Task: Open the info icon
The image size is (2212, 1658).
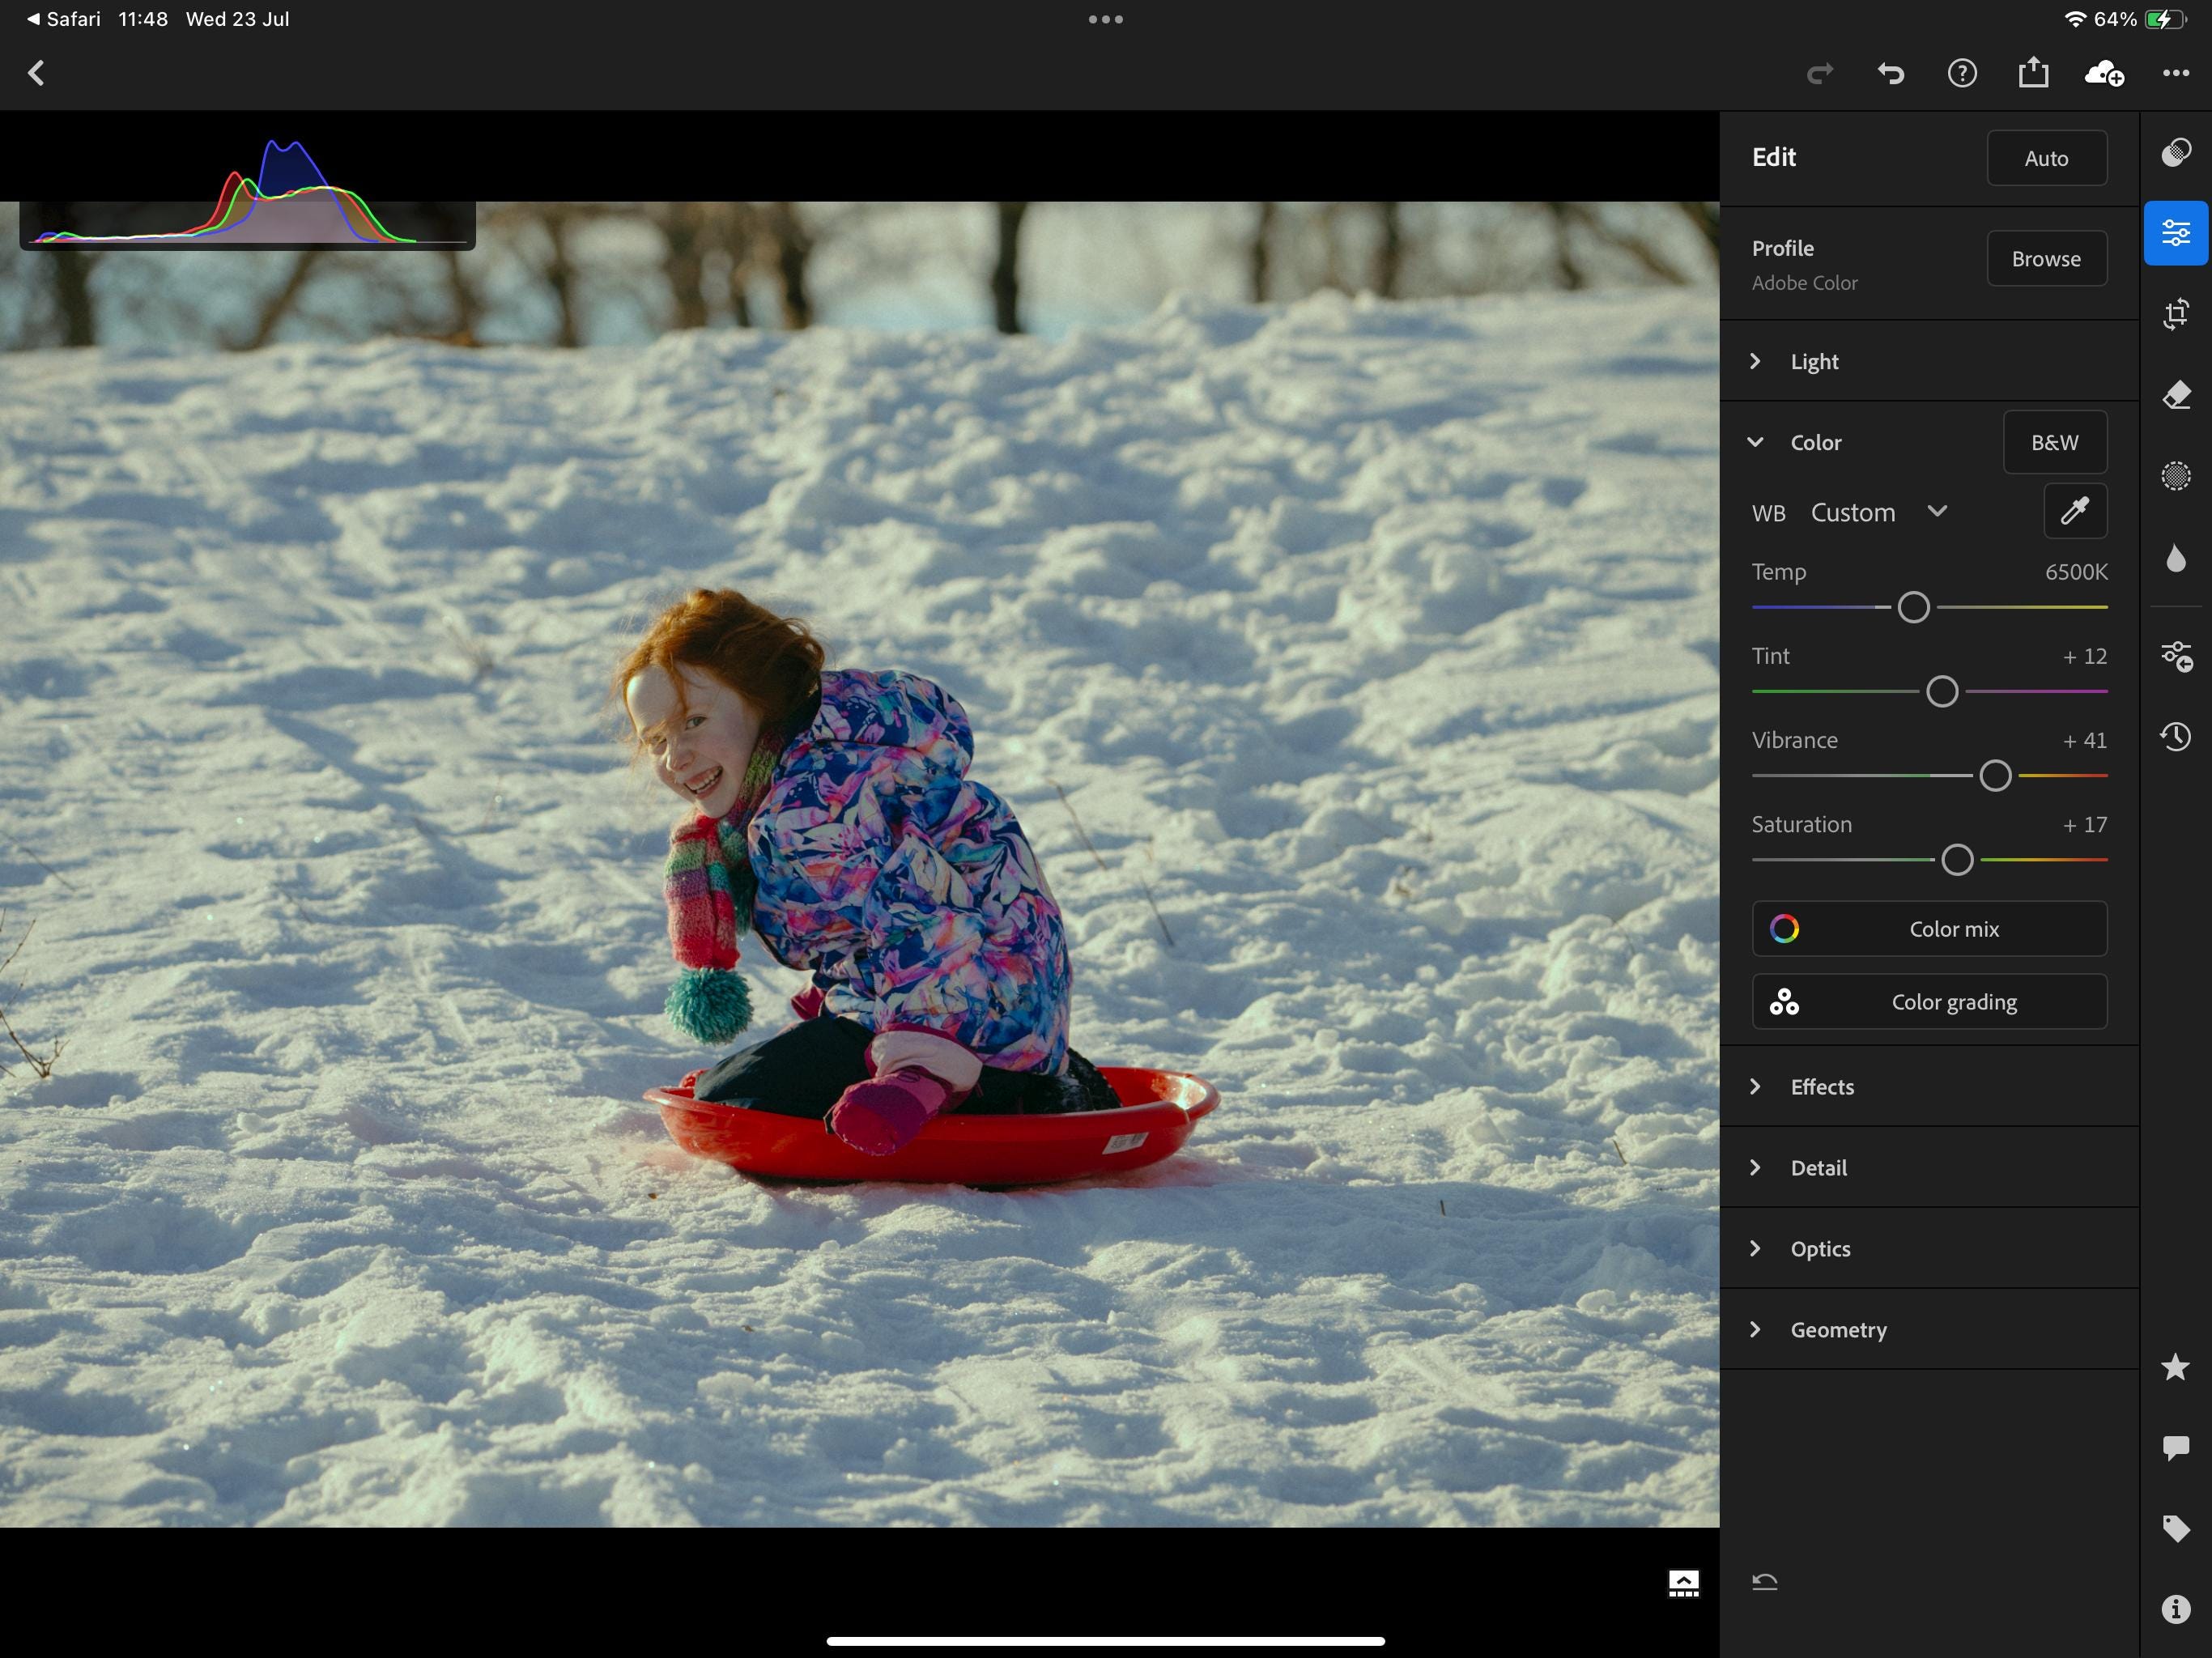Action: (2176, 1609)
